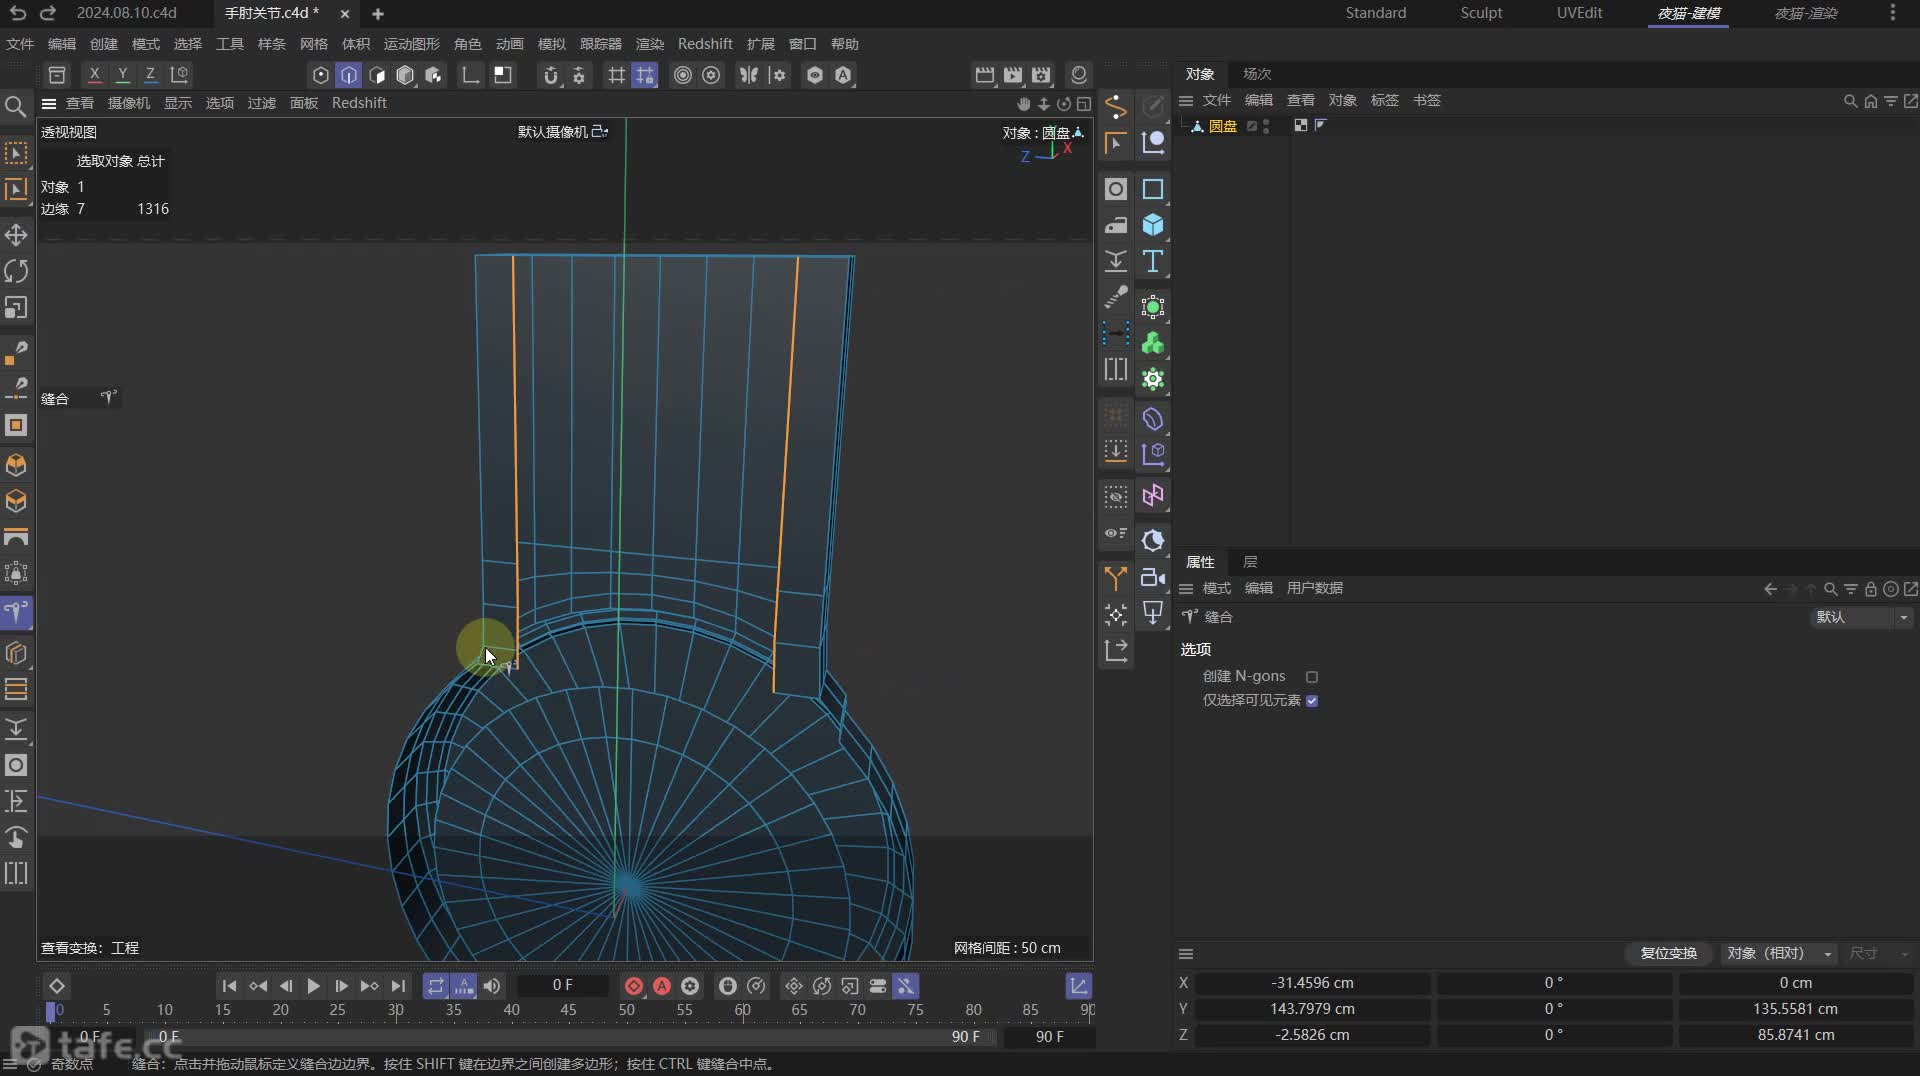This screenshot has height=1076, width=1920.
Task: Click the Render View clapboard icon
Action: (x=985, y=75)
